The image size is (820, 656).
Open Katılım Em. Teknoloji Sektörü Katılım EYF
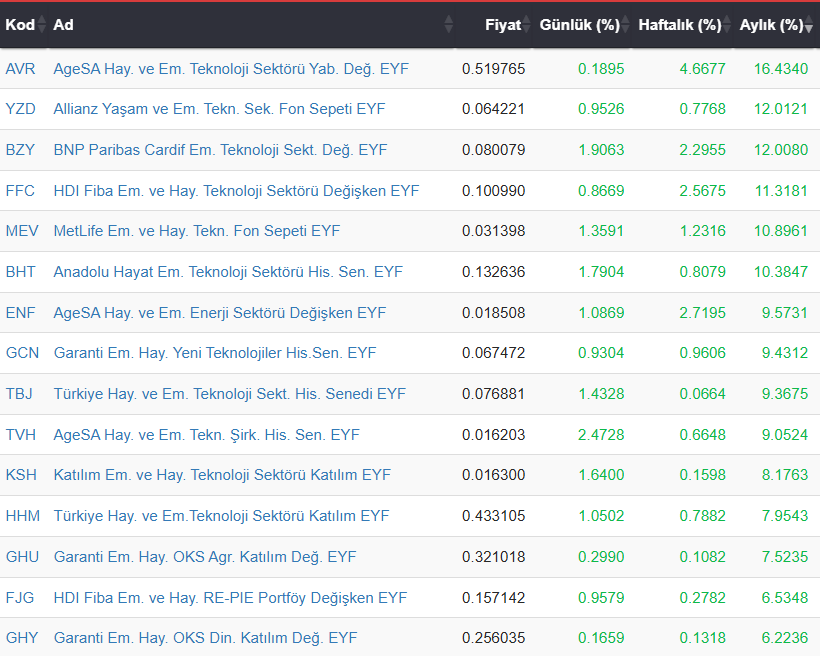[x=222, y=475]
